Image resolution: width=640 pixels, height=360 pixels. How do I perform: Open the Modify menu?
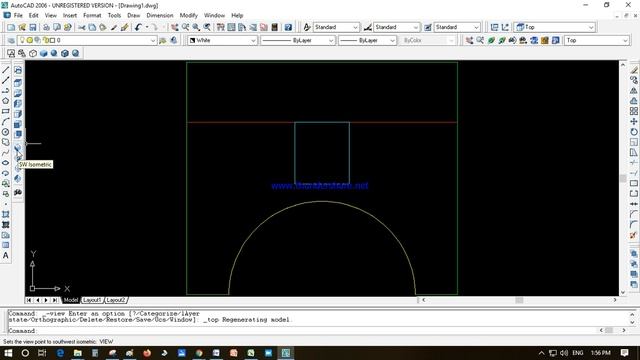189,15
